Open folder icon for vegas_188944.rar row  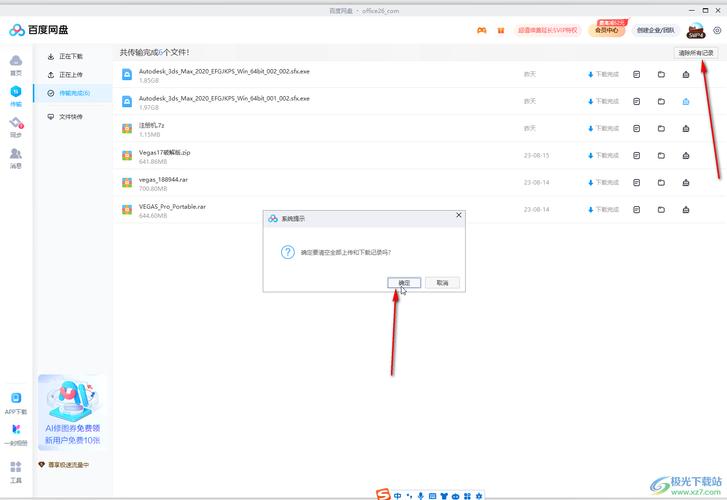click(x=661, y=182)
